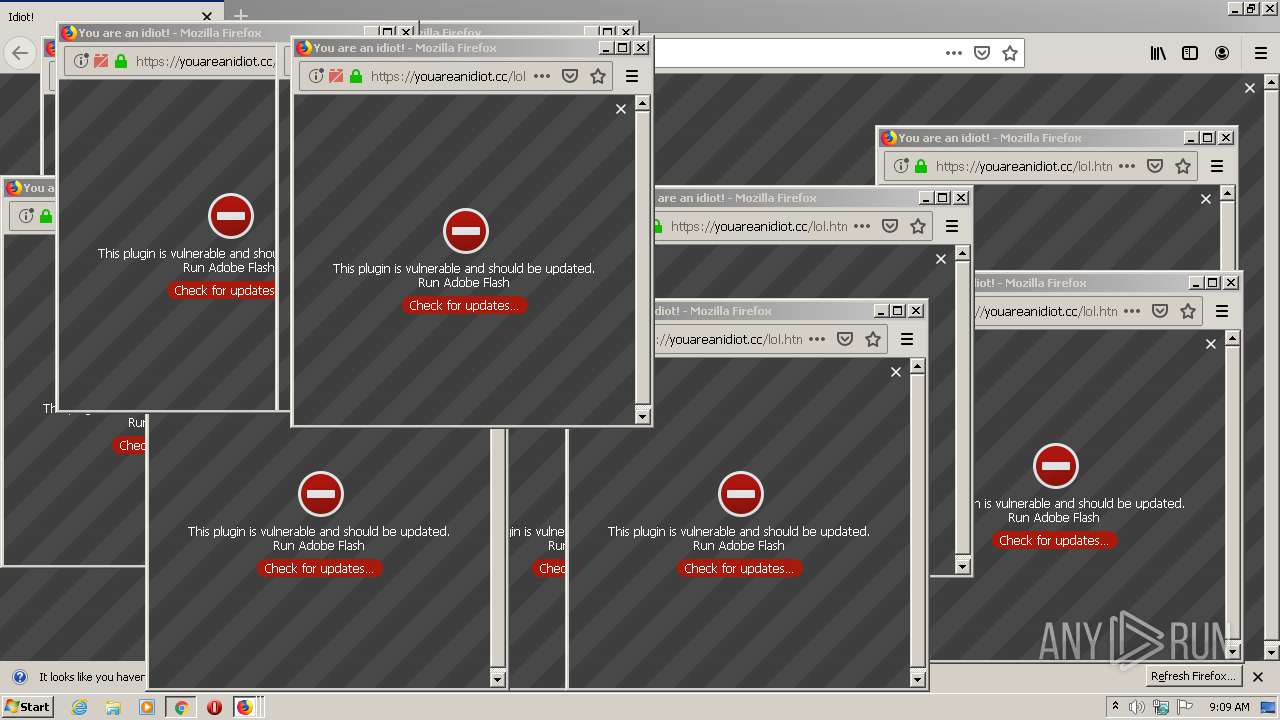This screenshot has height=720, width=1280.
Task: Open Google Chrome from taskbar
Action: (181, 707)
